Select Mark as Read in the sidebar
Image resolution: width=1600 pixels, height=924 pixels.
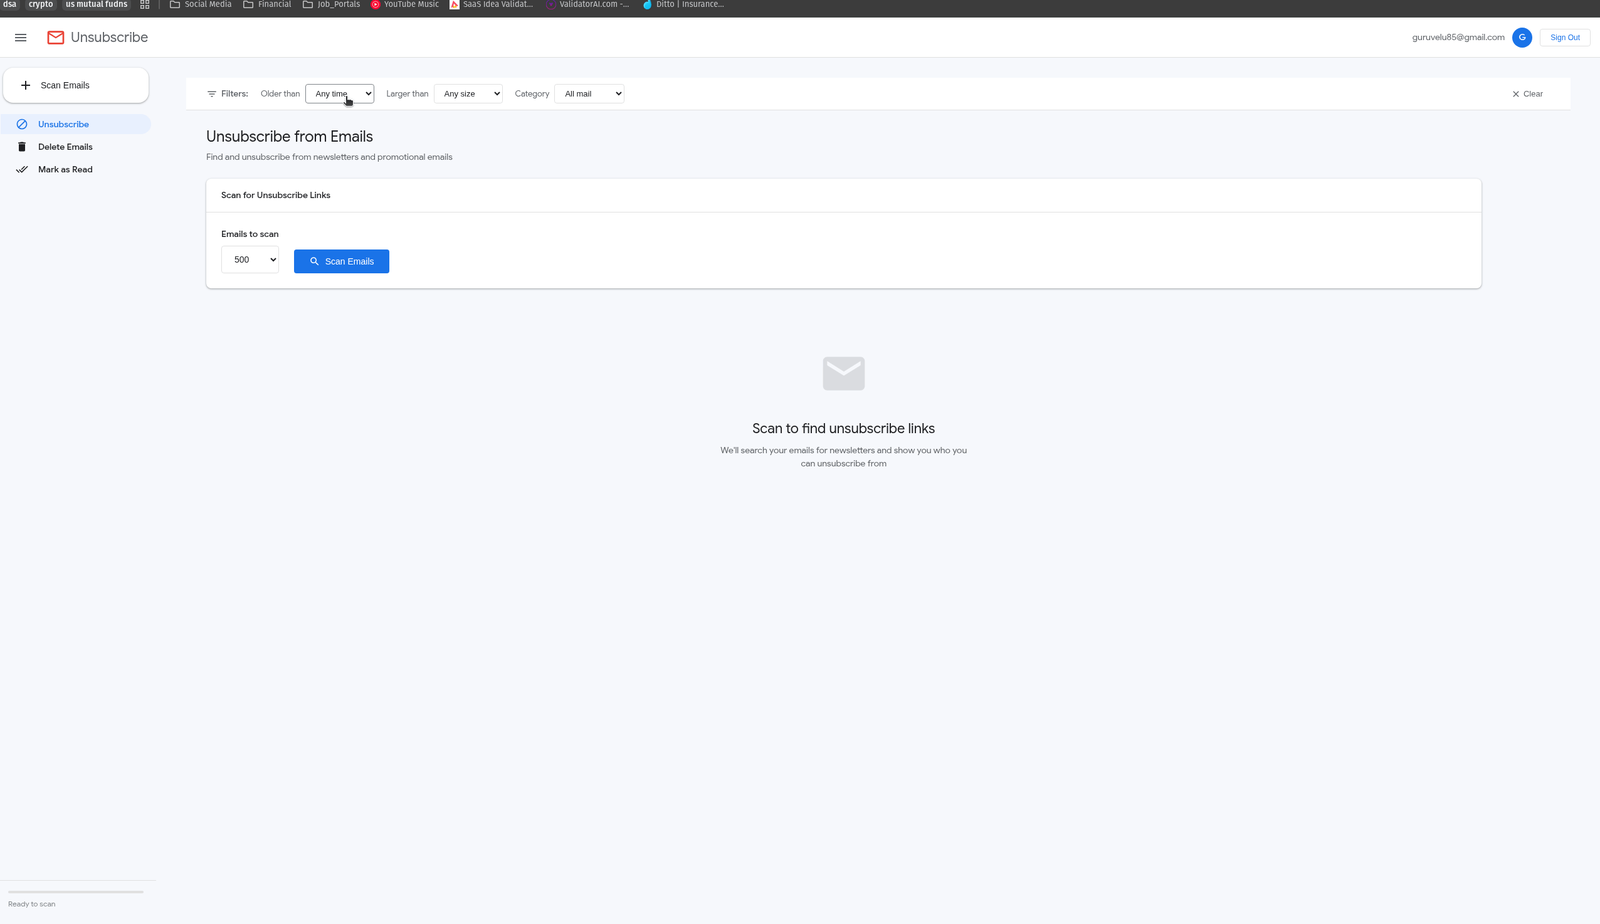click(76, 170)
